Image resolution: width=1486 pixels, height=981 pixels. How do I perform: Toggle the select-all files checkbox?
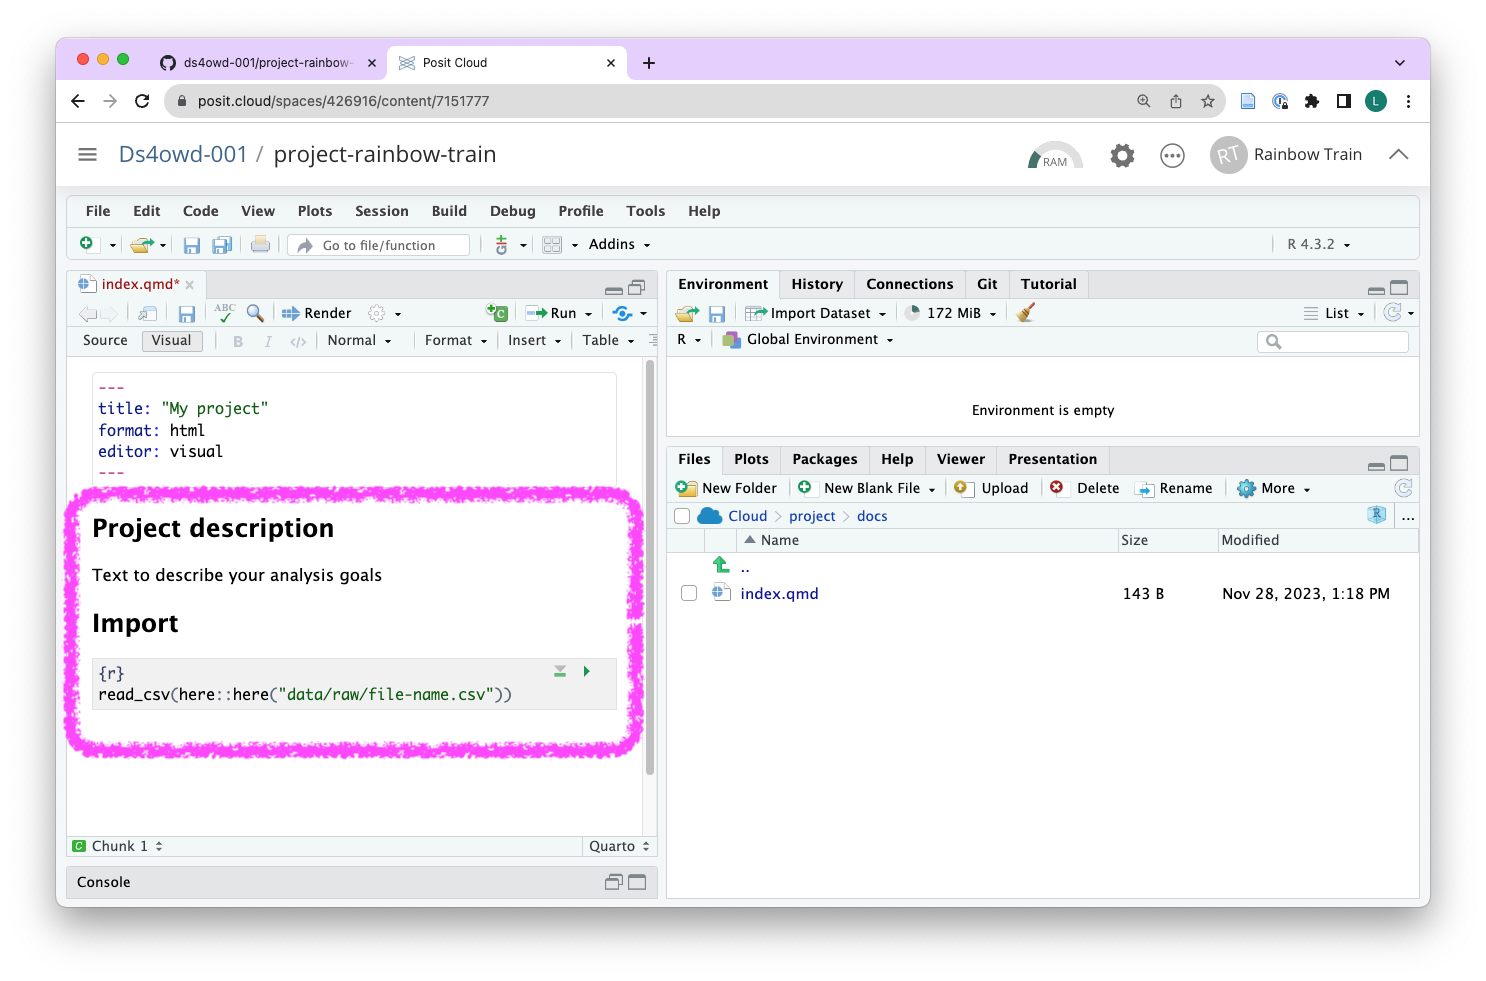(x=682, y=516)
